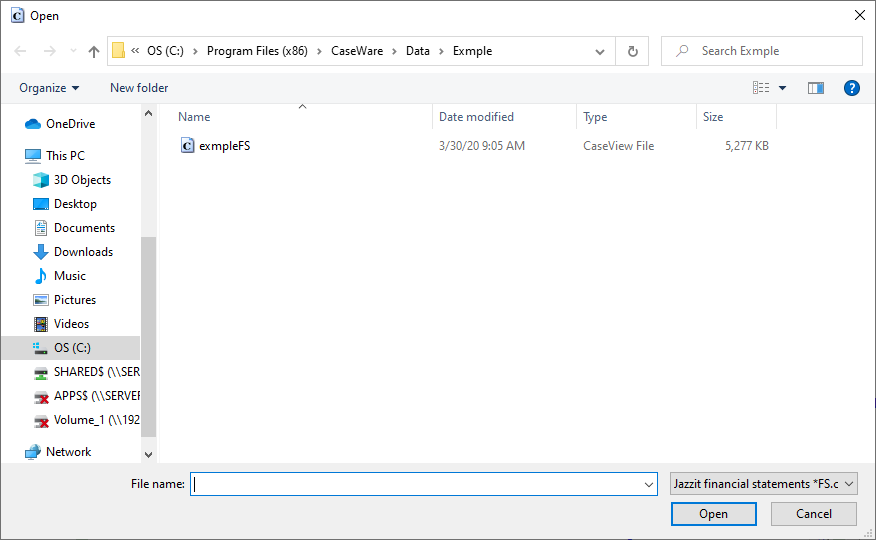
Task: Expand the address bar history dropdown
Action: click(x=599, y=51)
